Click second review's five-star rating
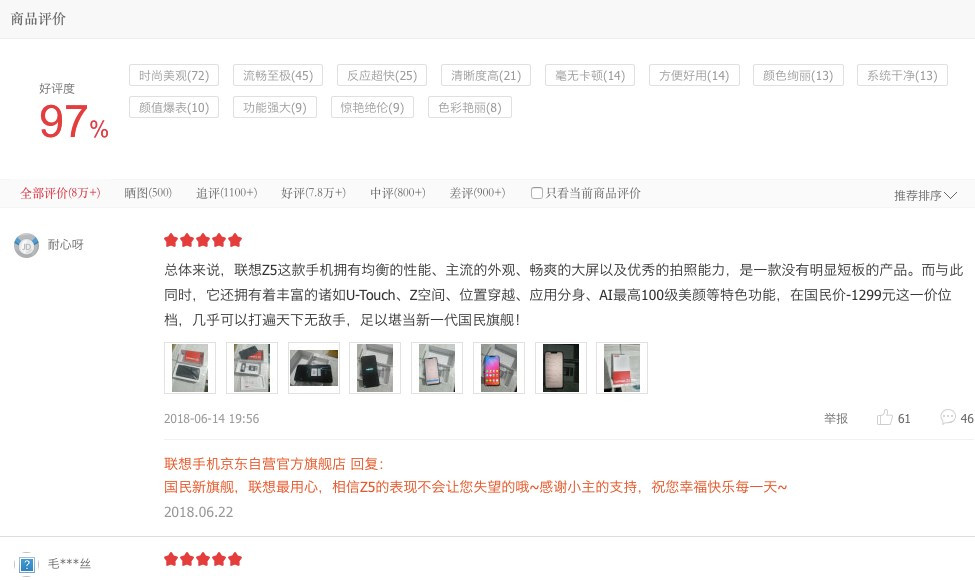The height and width of the screenshot is (580, 975). coord(203,559)
